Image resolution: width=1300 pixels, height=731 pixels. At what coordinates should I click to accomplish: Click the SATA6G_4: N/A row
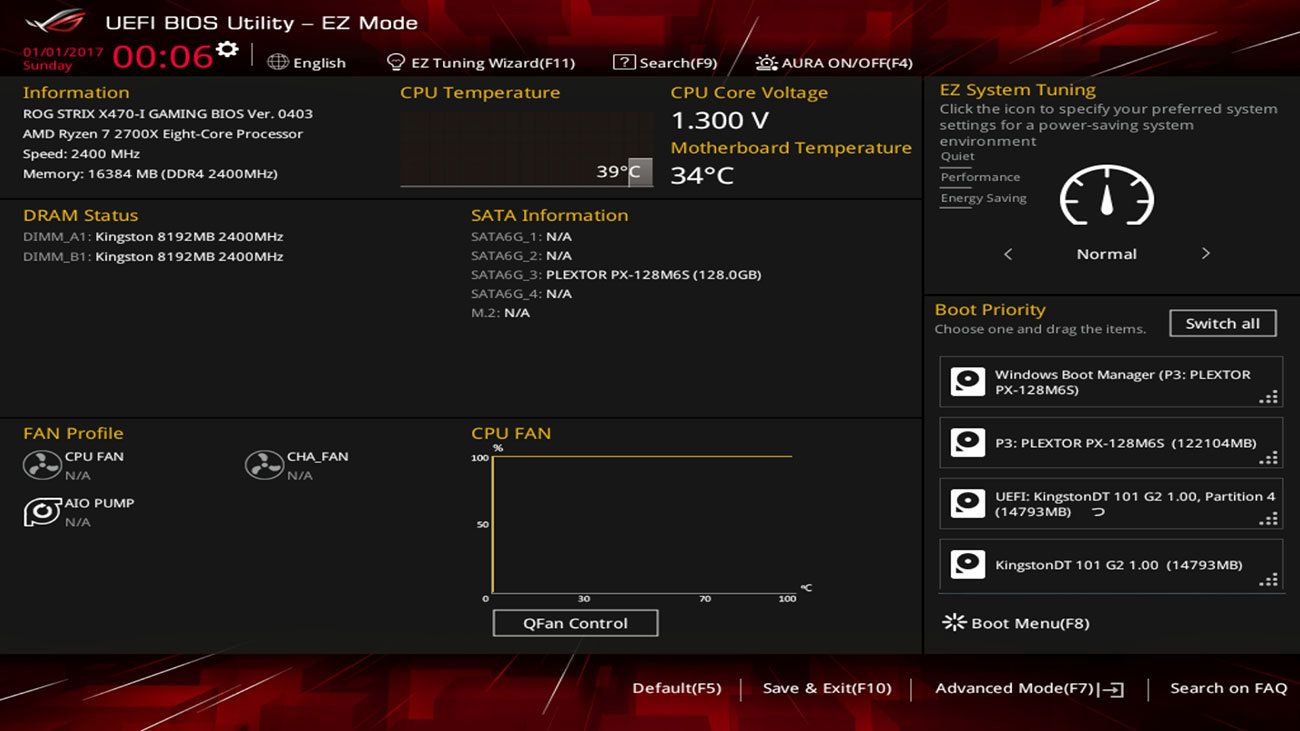pyautogui.click(x=521, y=294)
